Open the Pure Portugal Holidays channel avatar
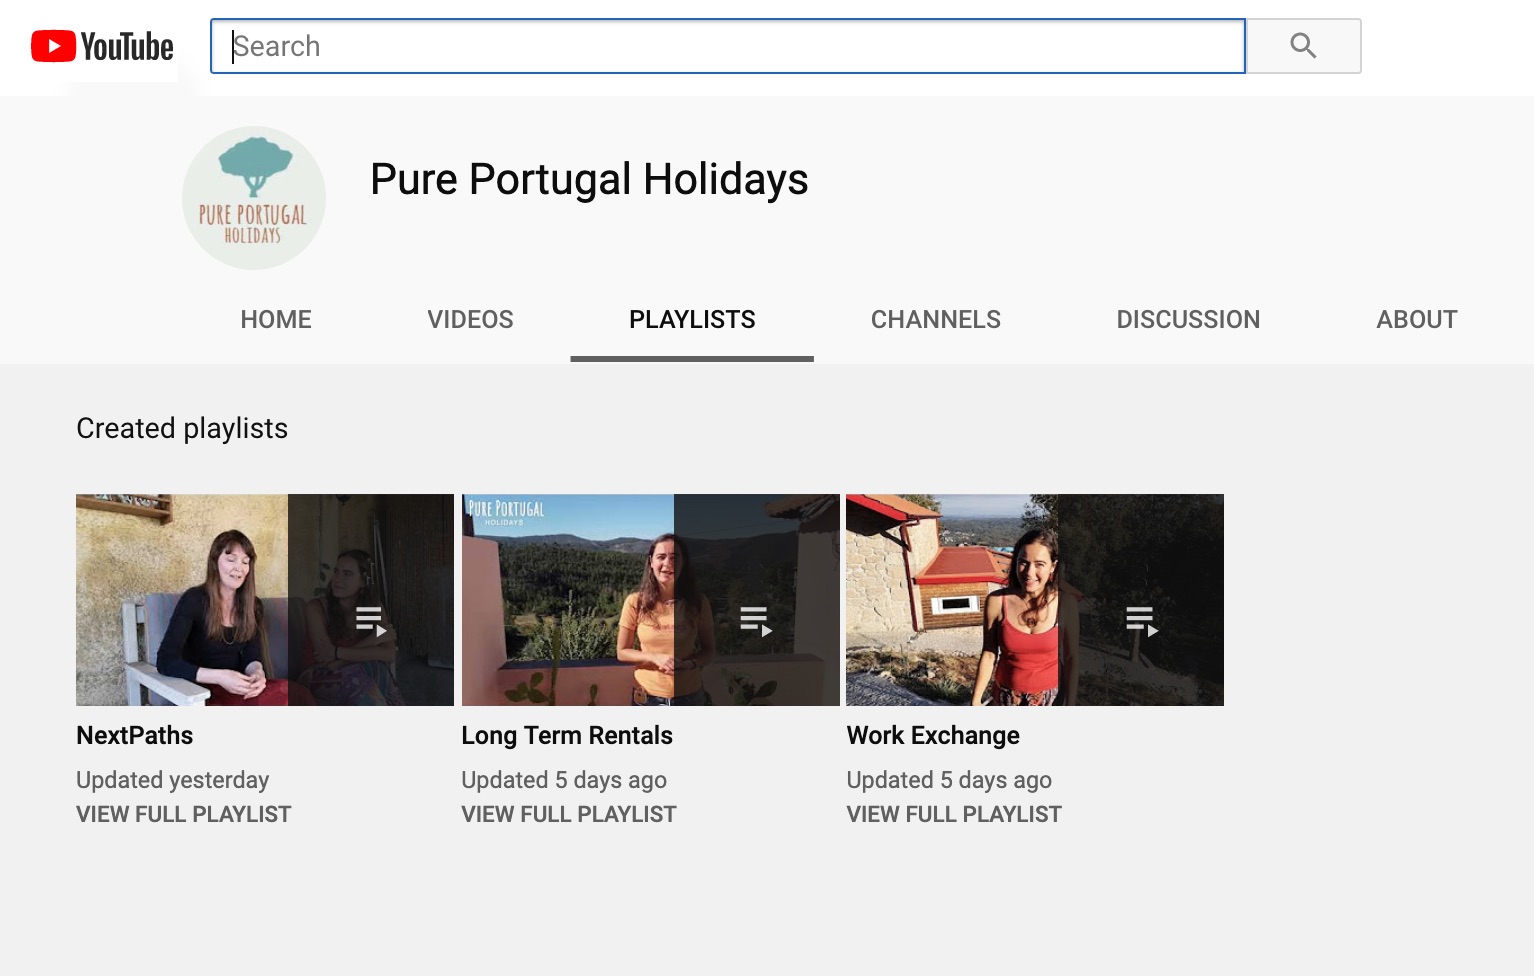The image size is (1534, 976). tap(254, 198)
